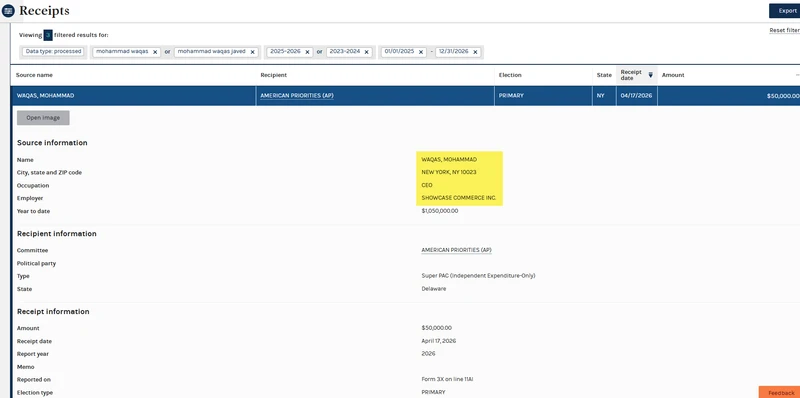The height and width of the screenshot is (398, 800).
Task: Click the Election column header
Action: point(510,75)
